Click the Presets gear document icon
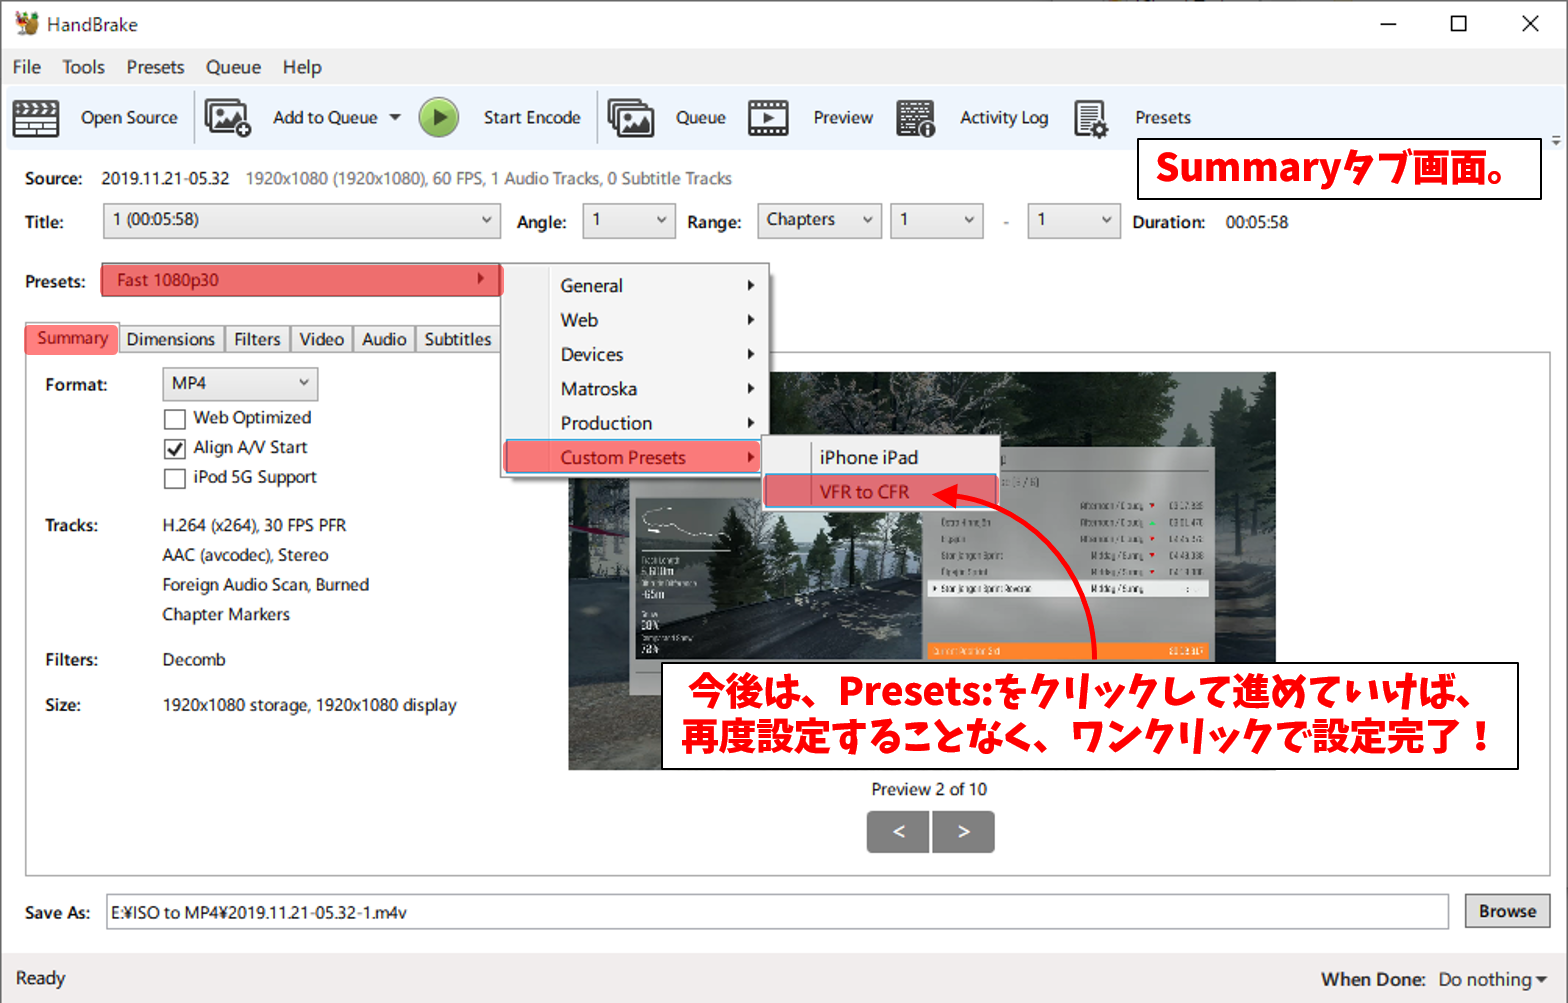This screenshot has height=1003, width=1568. 1091,118
